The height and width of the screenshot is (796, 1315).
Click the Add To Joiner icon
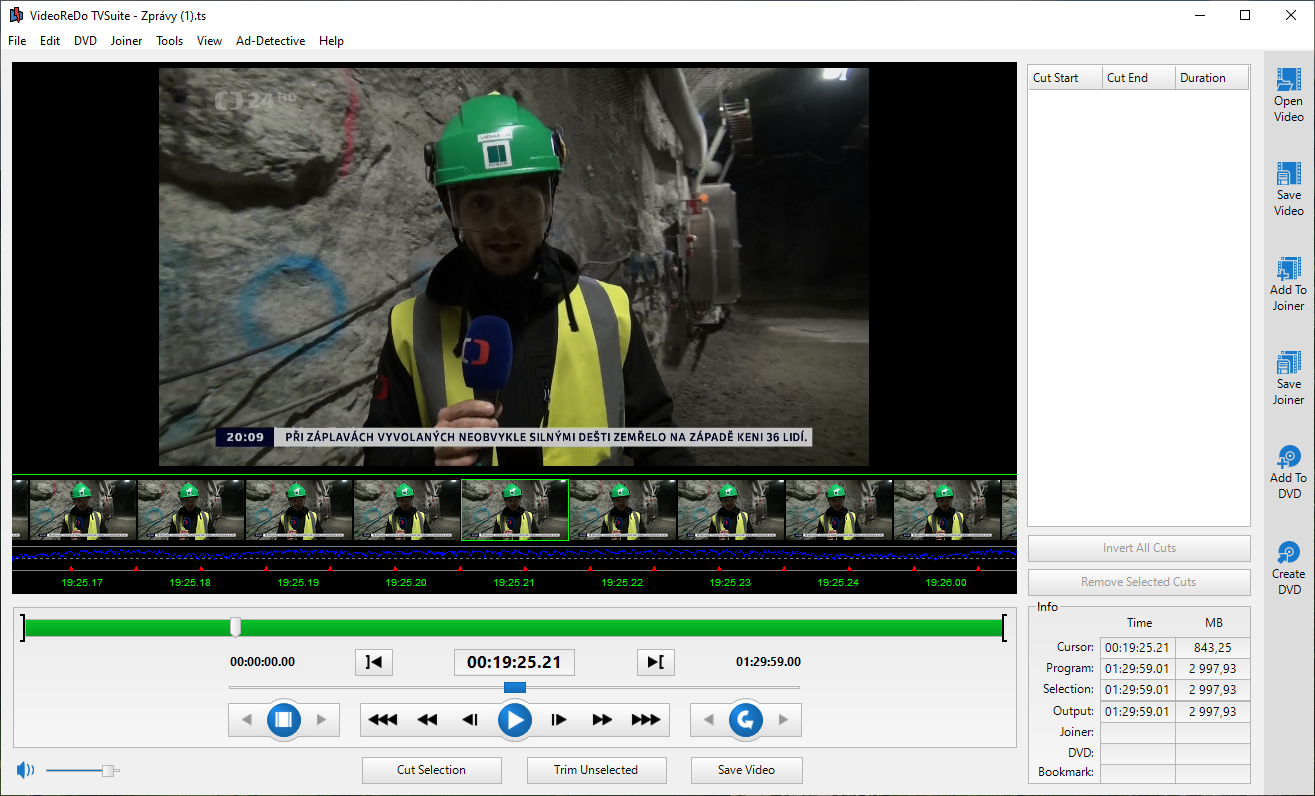pos(1288,269)
